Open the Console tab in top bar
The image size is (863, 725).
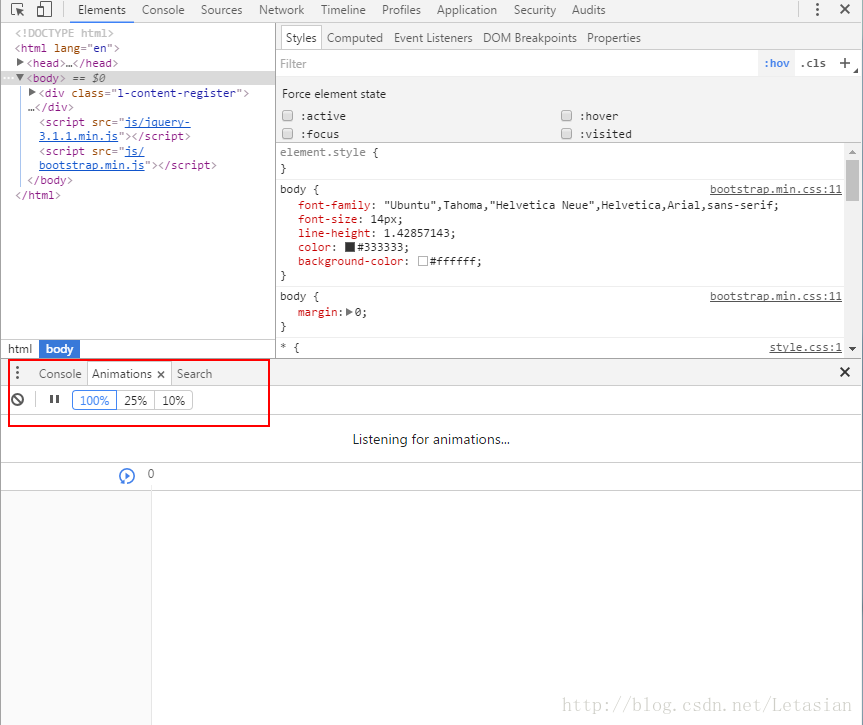(163, 10)
